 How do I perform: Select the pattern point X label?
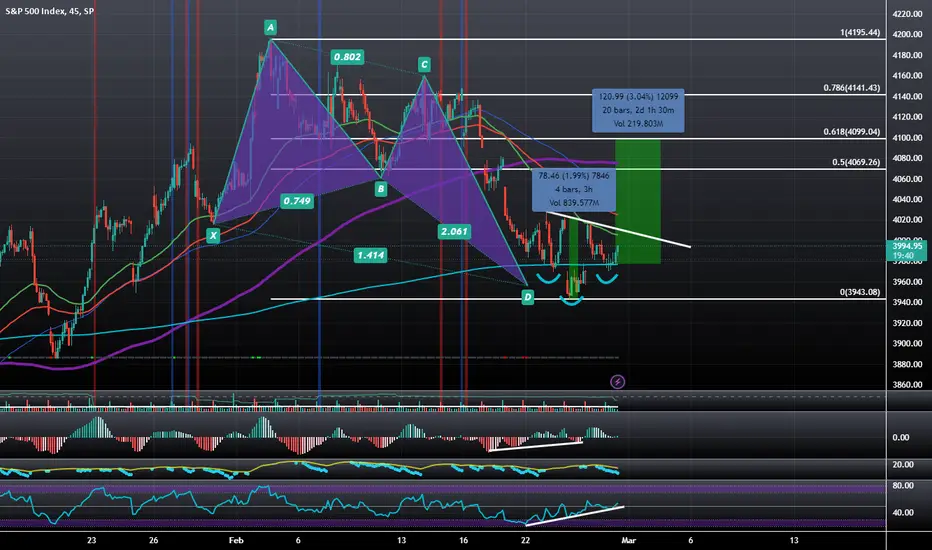pyautogui.click(x=213, y=235)
